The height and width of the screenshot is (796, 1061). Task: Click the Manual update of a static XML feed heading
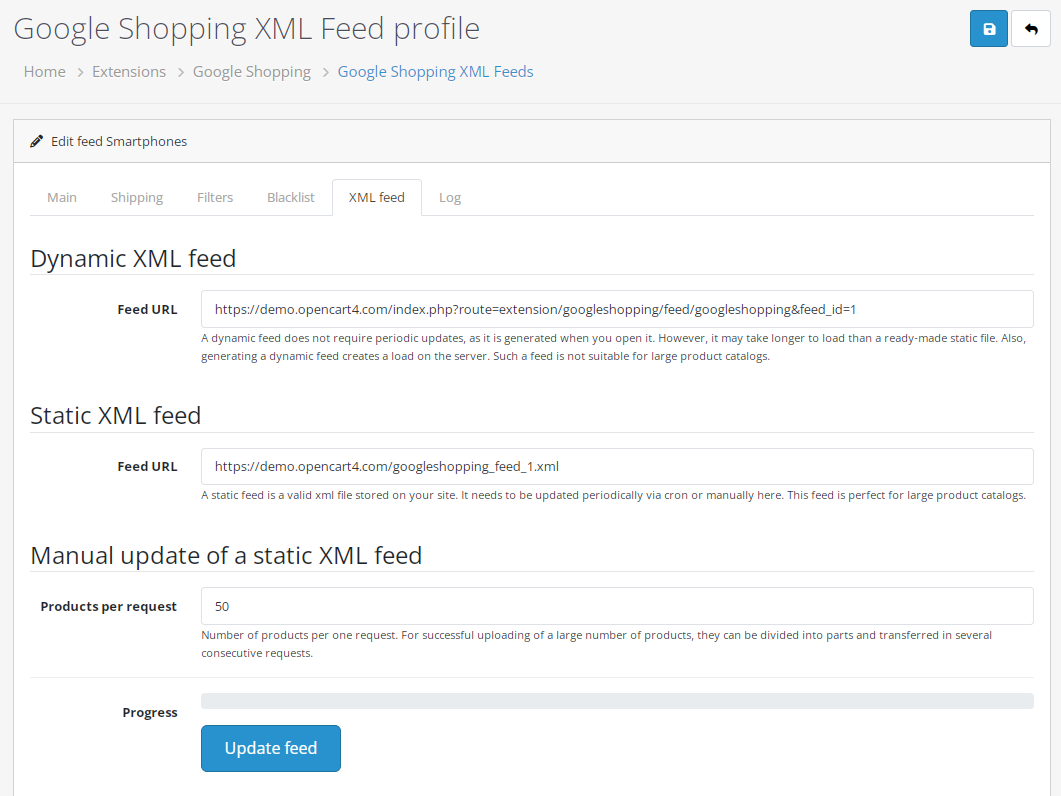(226, 555)
